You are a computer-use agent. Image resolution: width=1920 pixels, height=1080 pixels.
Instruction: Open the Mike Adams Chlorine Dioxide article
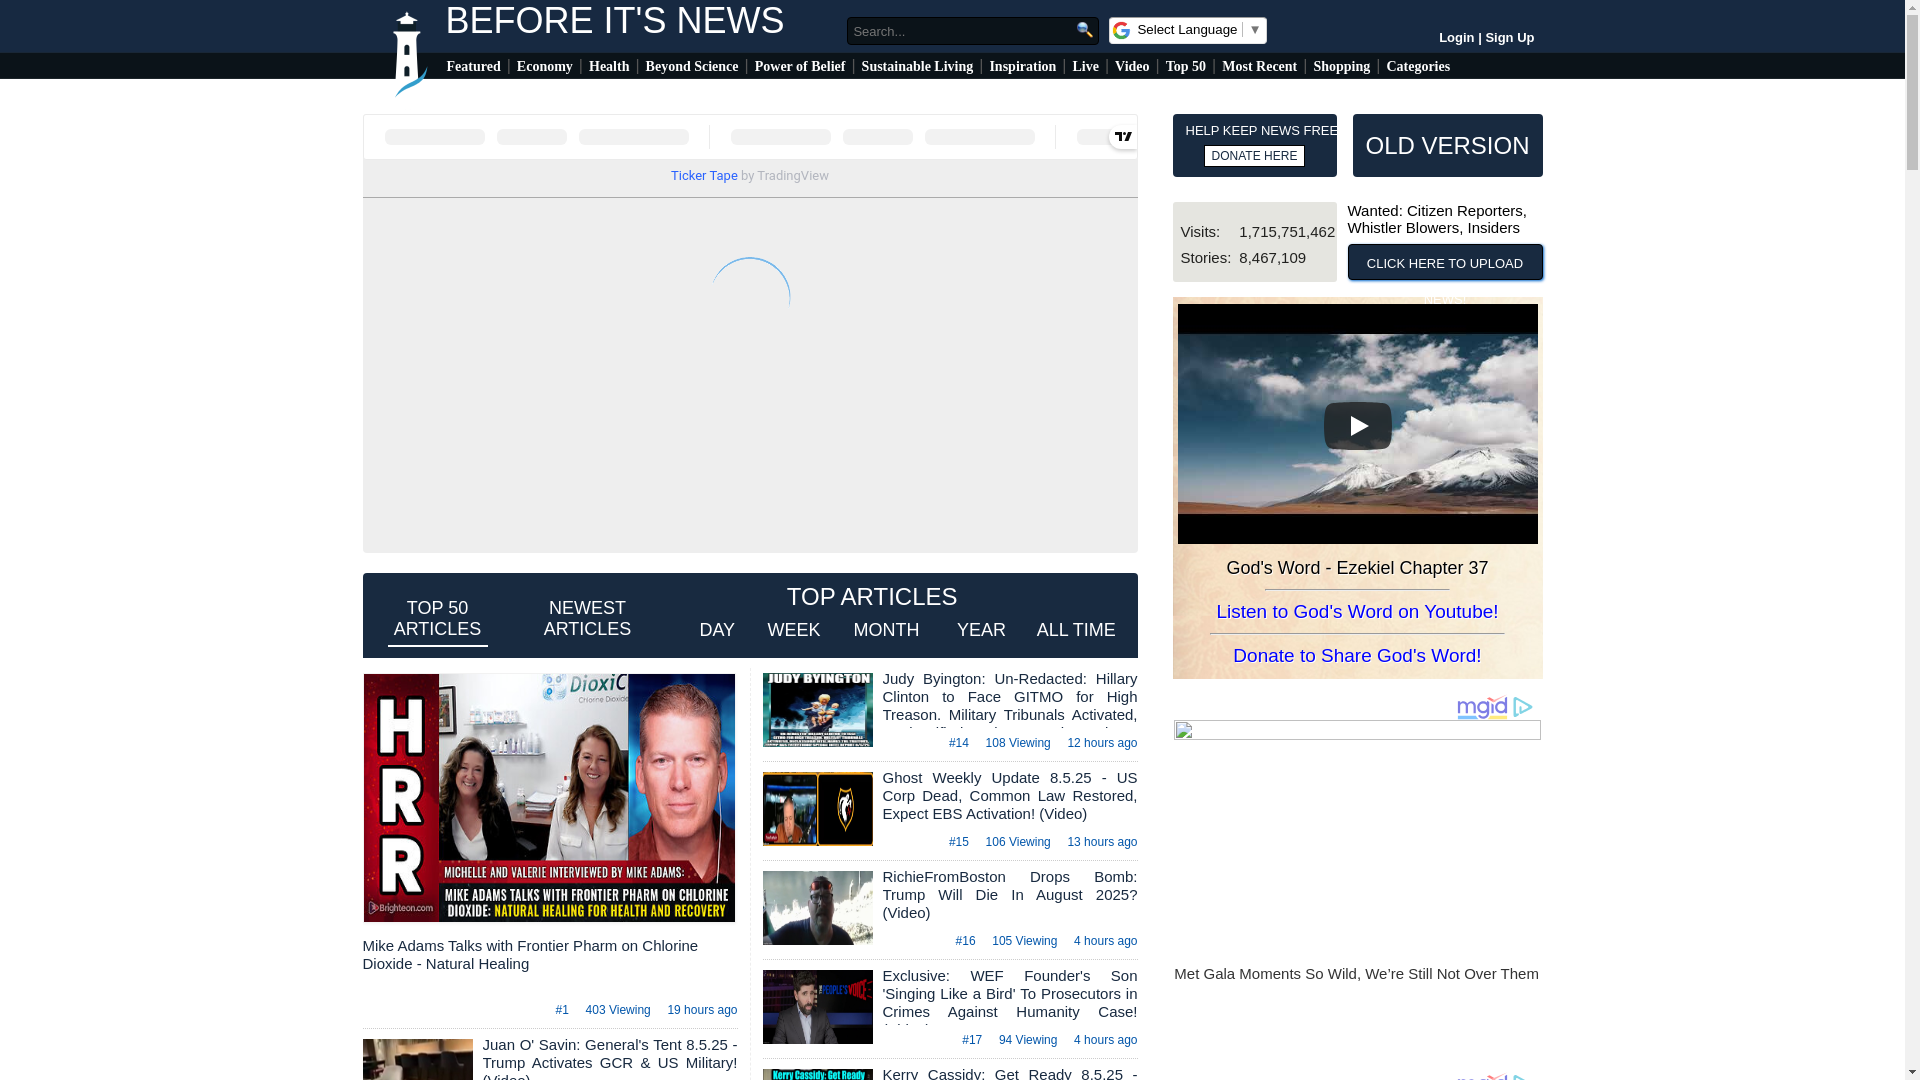[530, 955]
